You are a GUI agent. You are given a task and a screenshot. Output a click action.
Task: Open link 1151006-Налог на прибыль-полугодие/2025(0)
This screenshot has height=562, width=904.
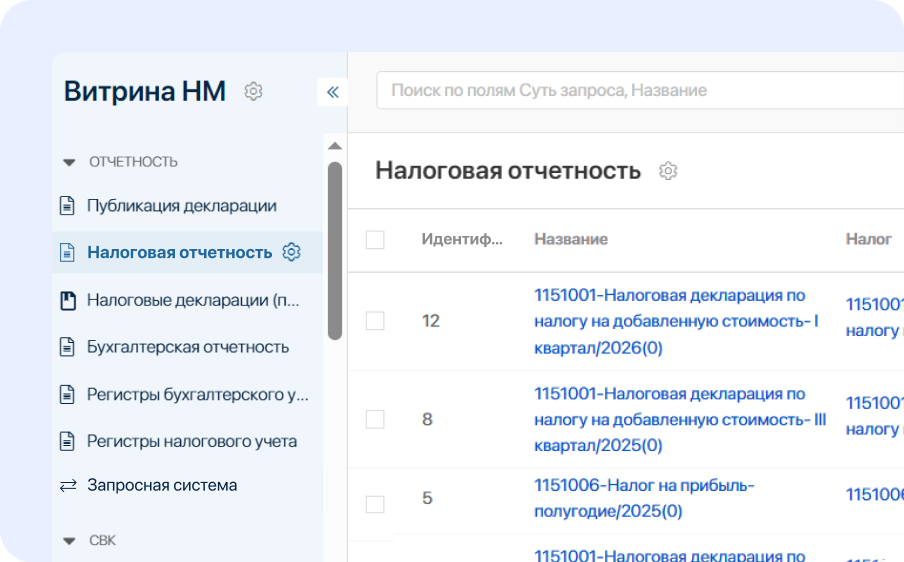click(x=644, y=498)
